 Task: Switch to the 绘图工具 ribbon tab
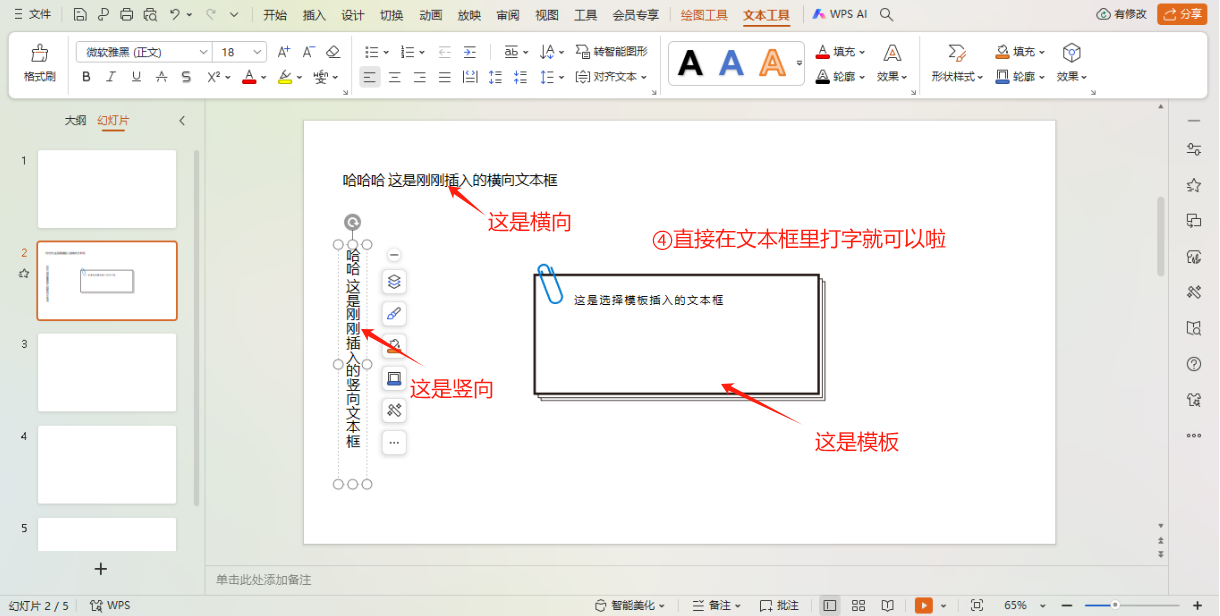point(706,14)
